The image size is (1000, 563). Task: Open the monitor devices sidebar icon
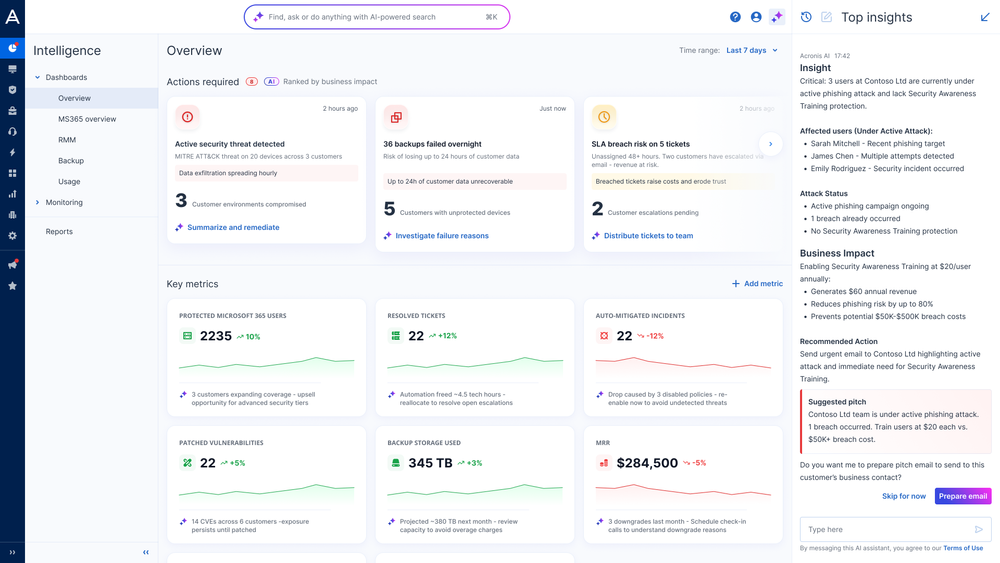coord(12,69)
